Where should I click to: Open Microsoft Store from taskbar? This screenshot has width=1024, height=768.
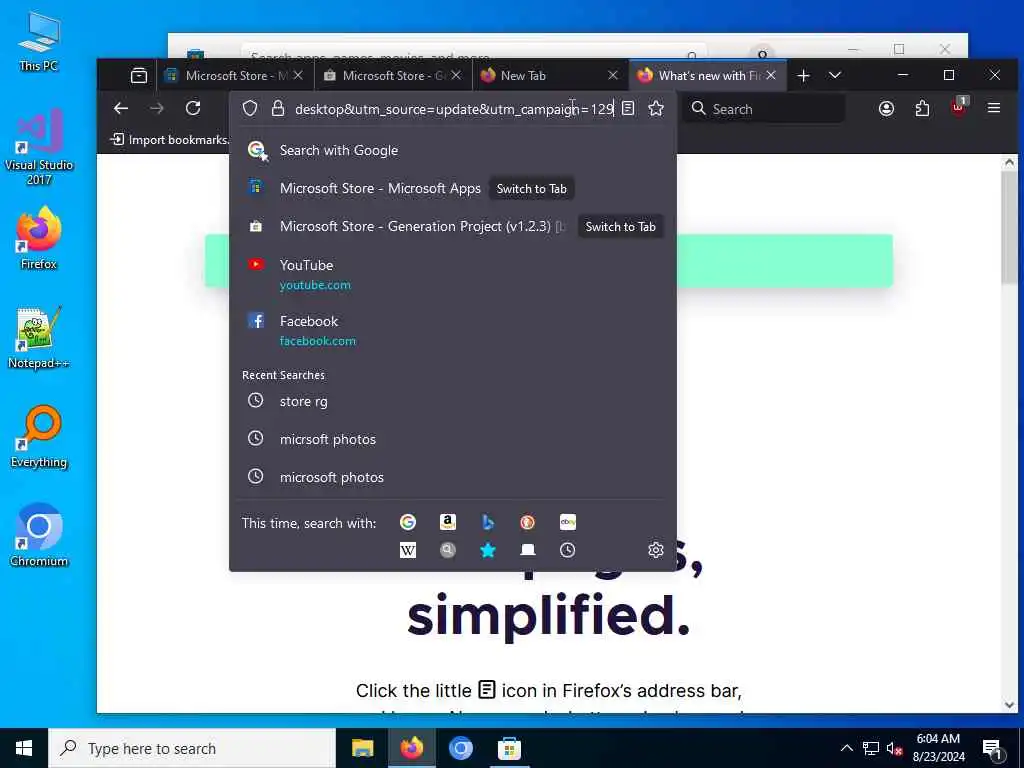click(509, 748)
